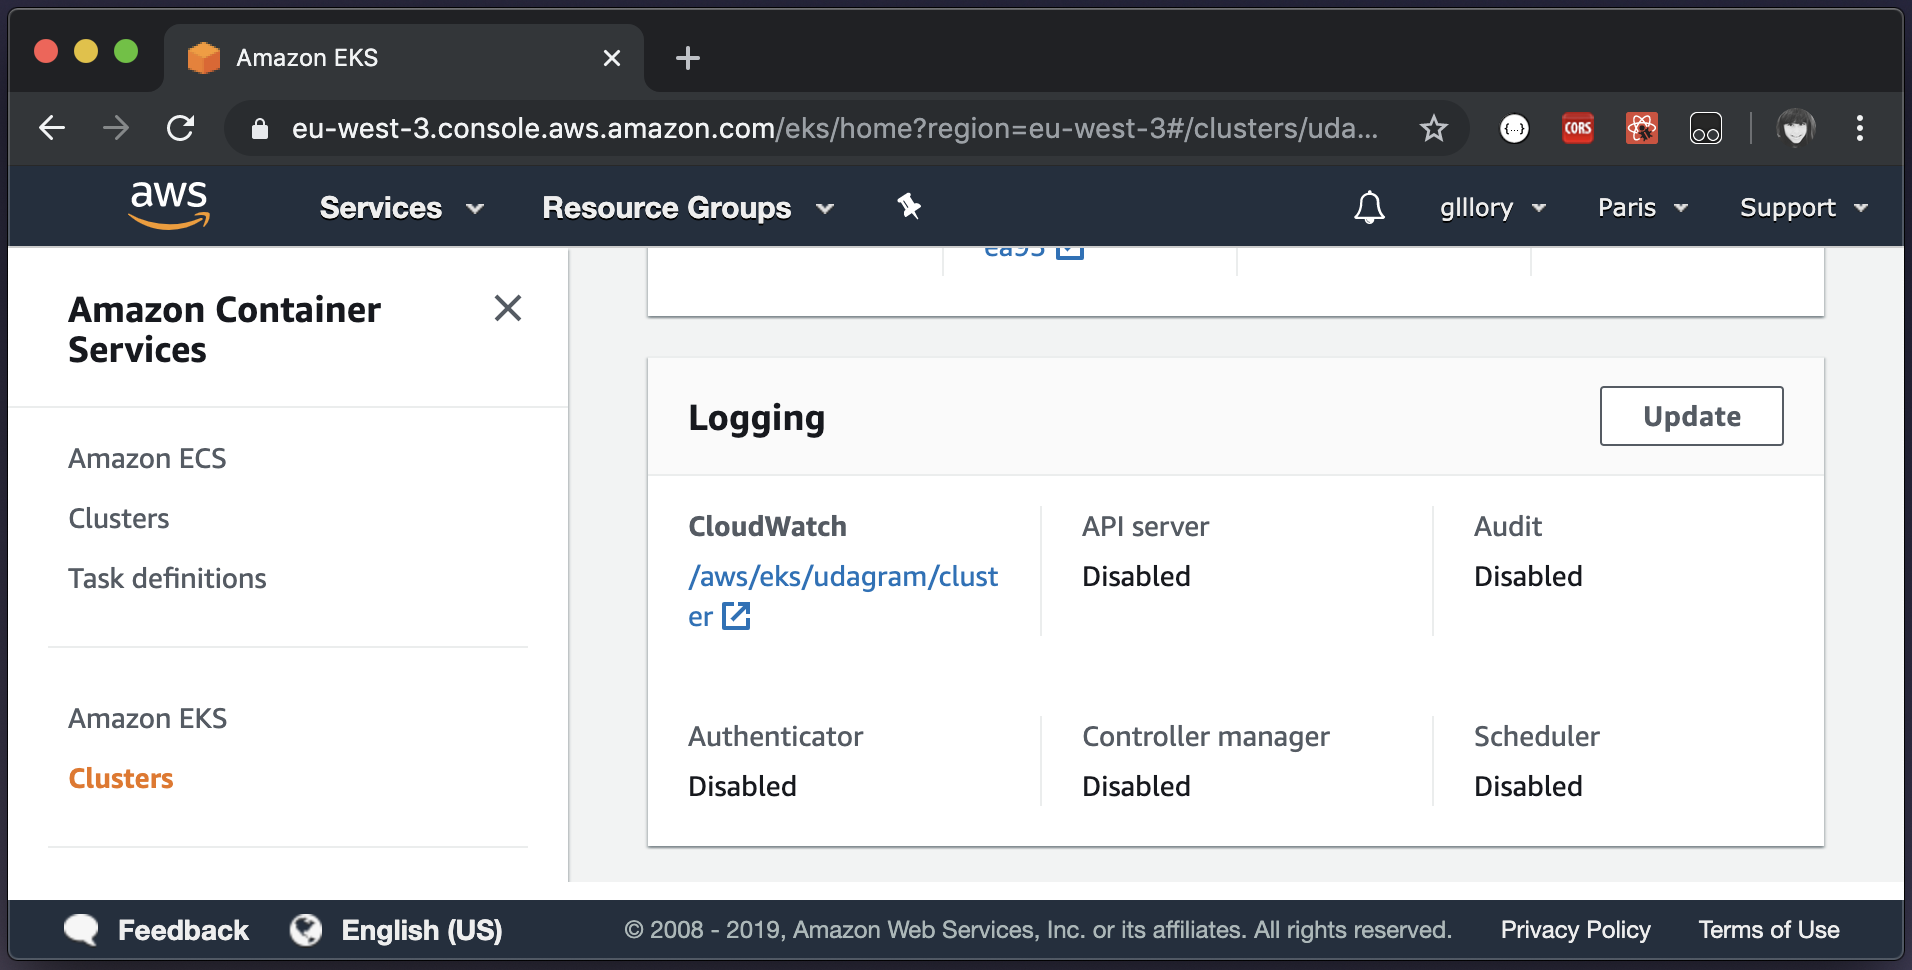Select Task definitions in sidebar
The height and width of the screenshot is (970, 1912).
click(x=167, y=578)
